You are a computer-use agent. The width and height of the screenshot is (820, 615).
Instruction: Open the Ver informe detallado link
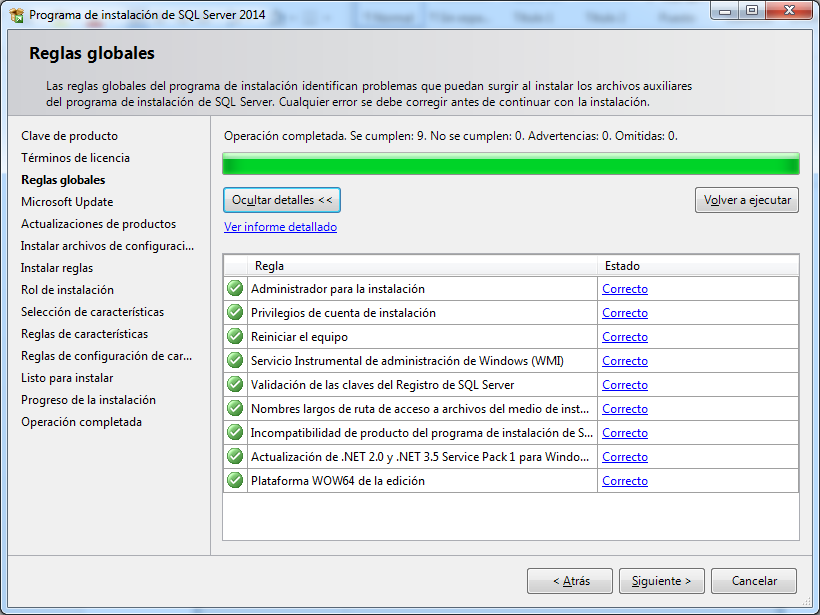280,227
